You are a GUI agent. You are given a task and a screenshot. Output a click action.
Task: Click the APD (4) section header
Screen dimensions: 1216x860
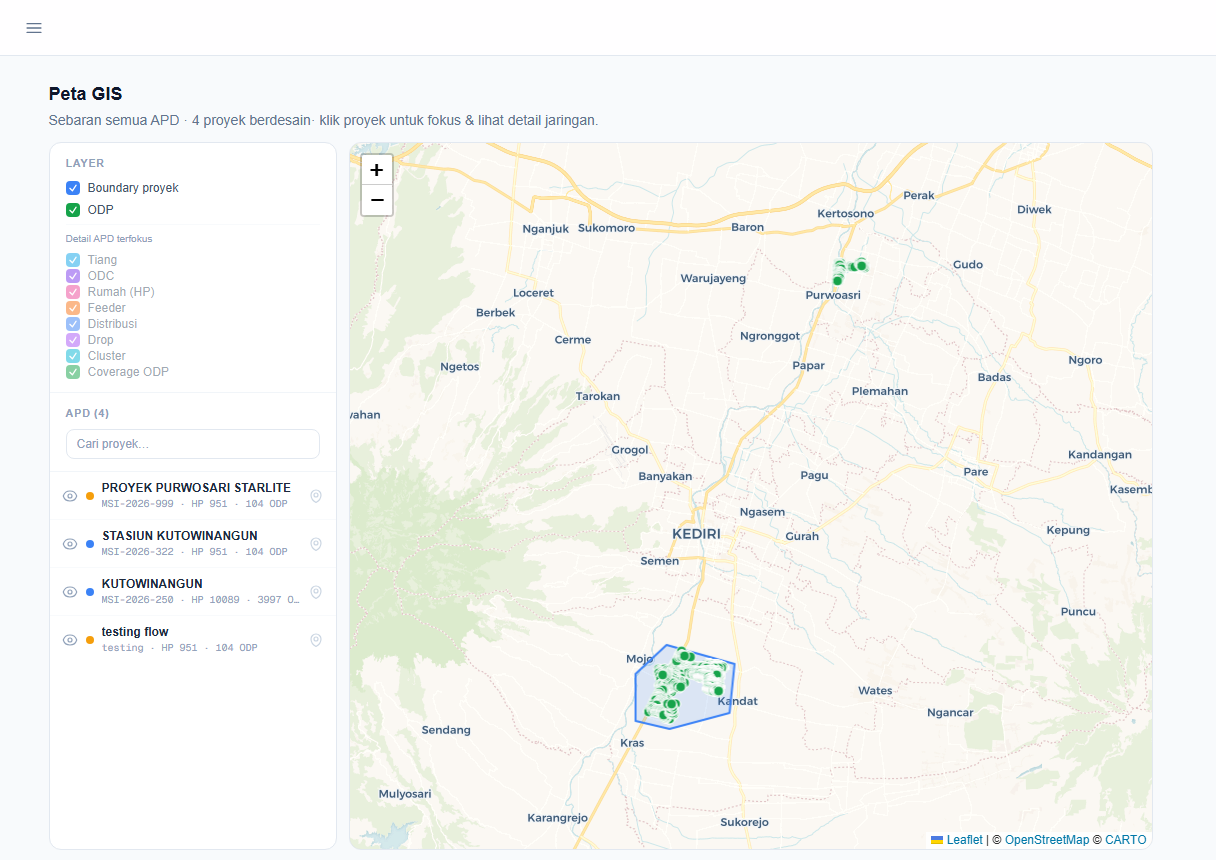tap(87, 413)
